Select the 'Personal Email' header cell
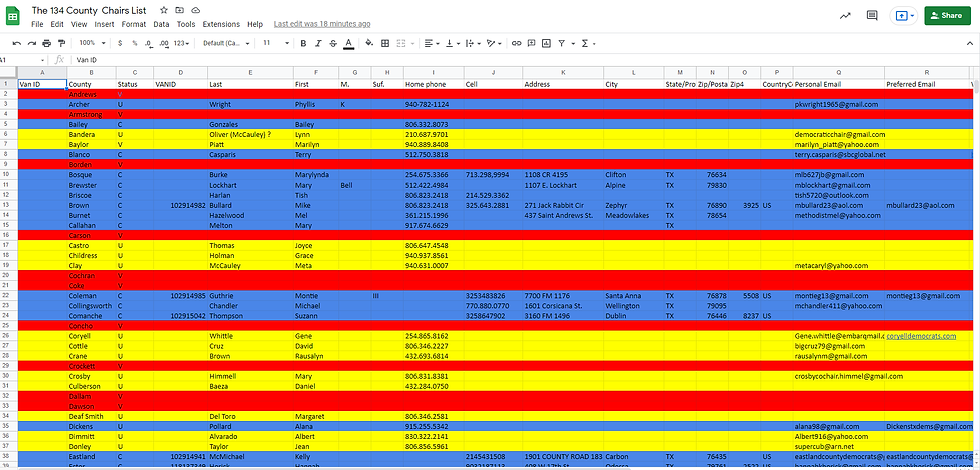 tap(838, 84)
